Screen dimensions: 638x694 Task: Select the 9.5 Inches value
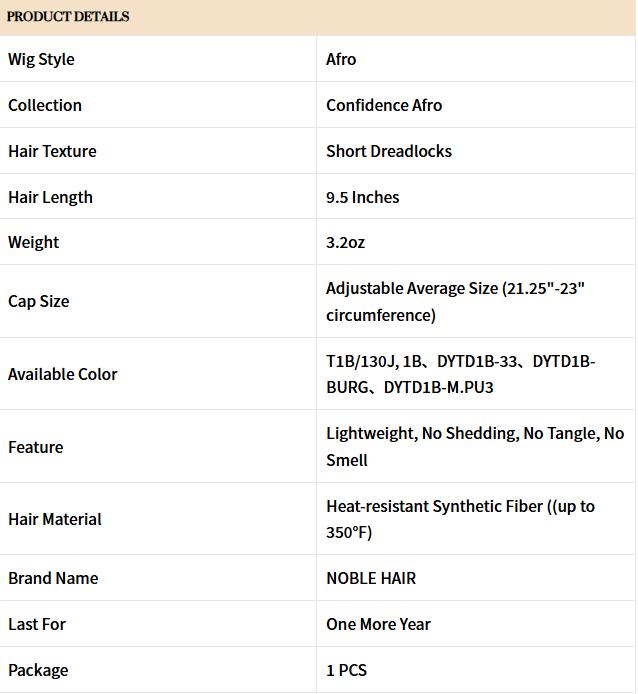[x=363, y=197]
